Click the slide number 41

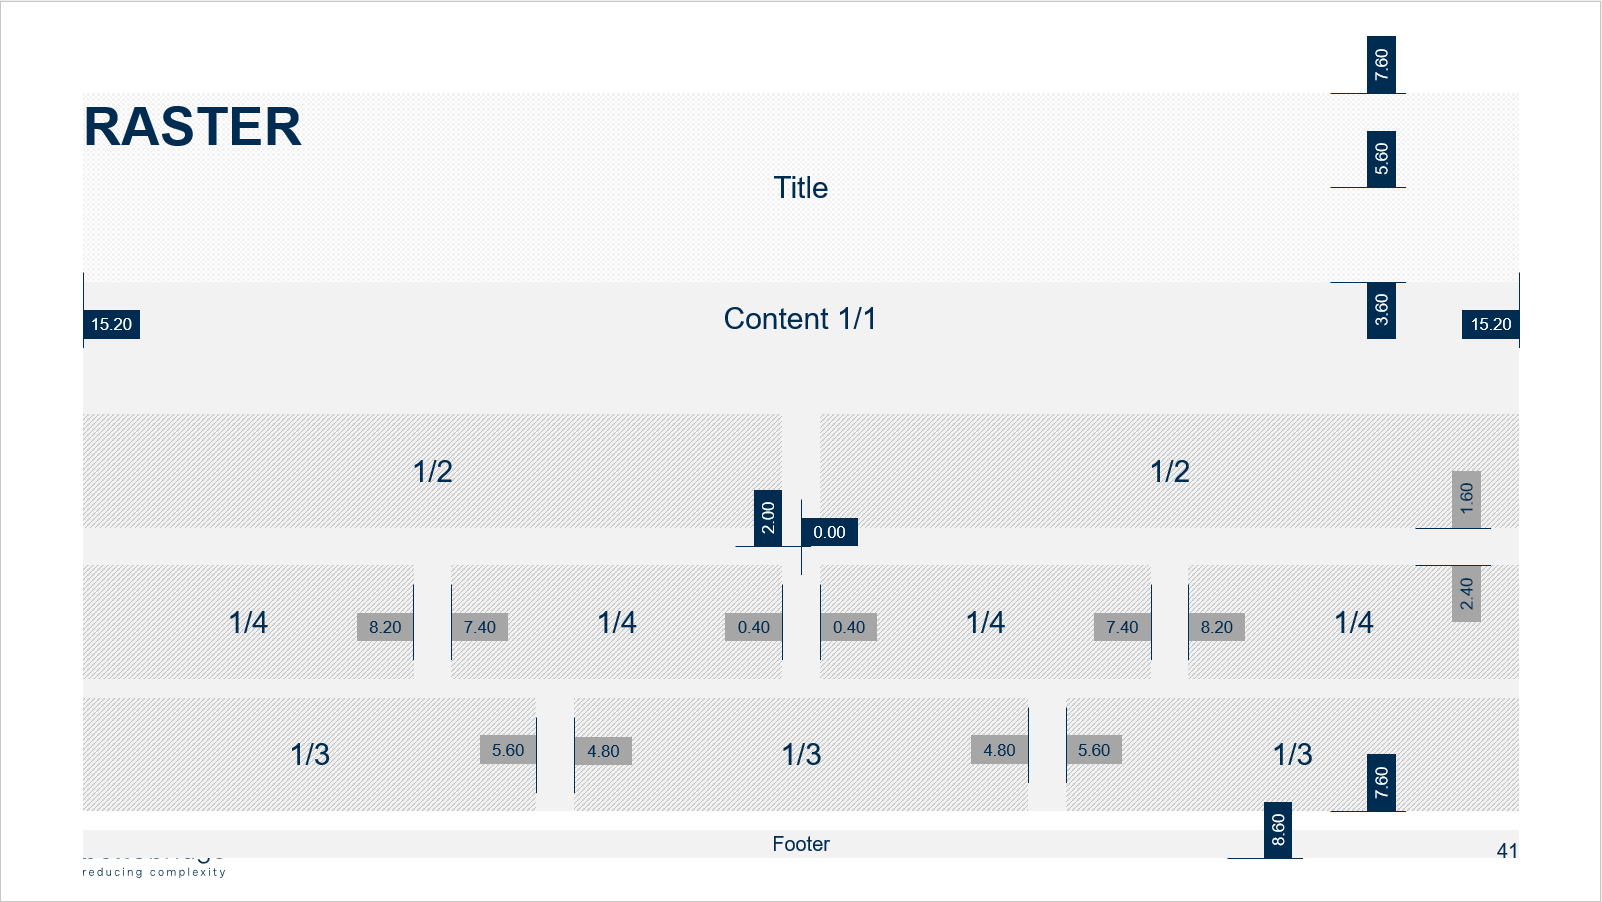pyautogui.click(x=1507, y=851)
